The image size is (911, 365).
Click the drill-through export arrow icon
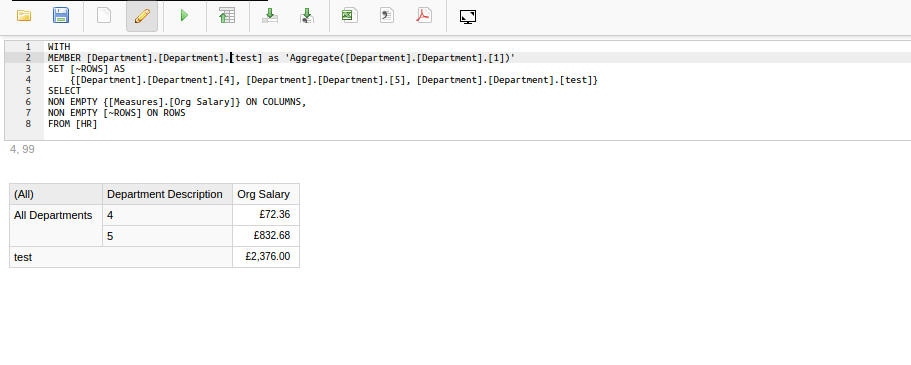pos(307,16)
